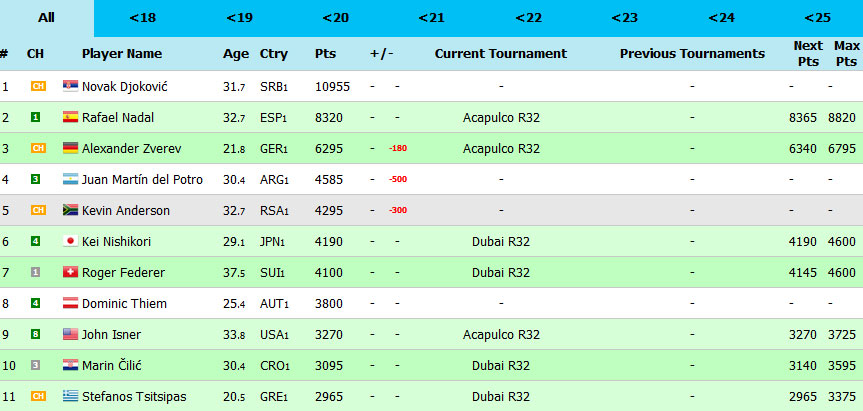Image resolution: width=863 pixels, height=411 pixels.
Task: Click the German flag next to Alexander Zverev
Action: [x=70, y=149]
